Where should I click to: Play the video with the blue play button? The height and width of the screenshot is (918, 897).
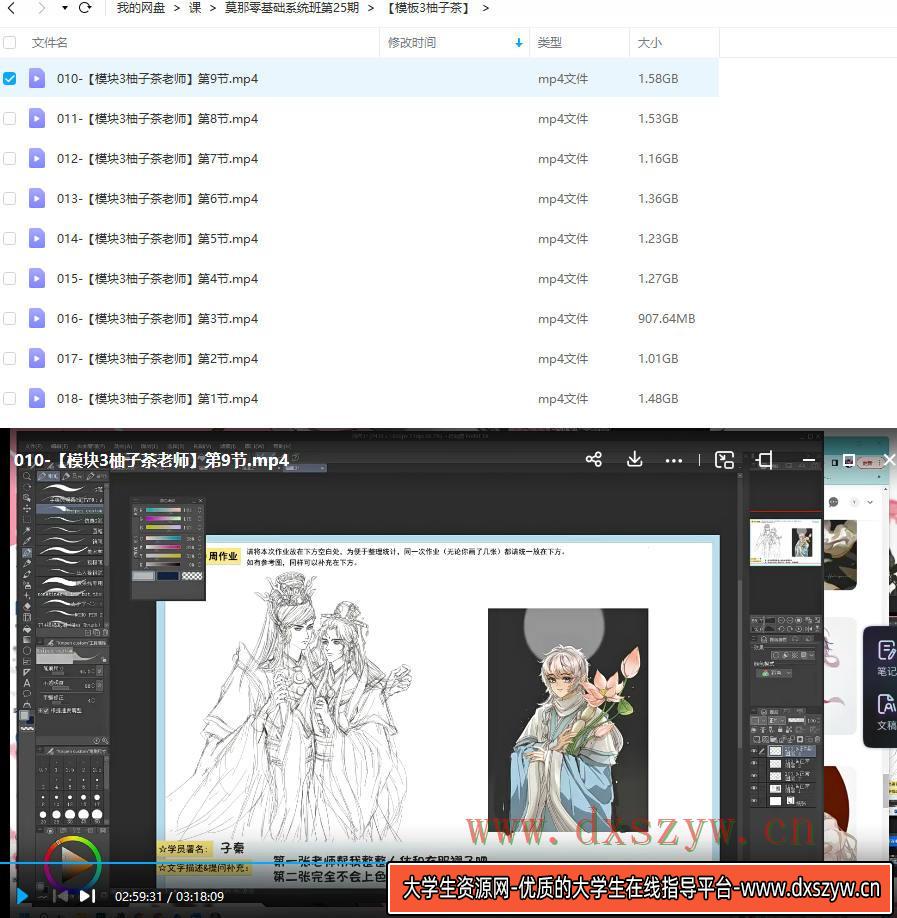point(22,896)
